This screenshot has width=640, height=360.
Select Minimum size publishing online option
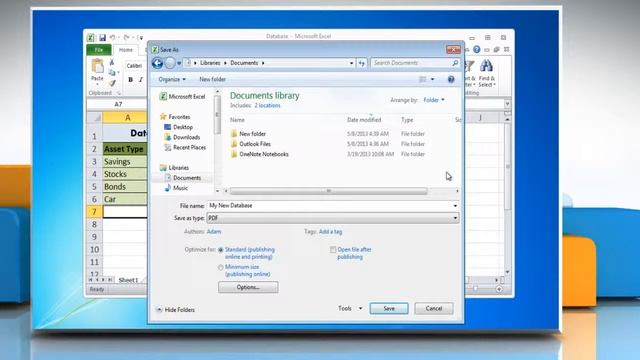(x=220, y=267)
